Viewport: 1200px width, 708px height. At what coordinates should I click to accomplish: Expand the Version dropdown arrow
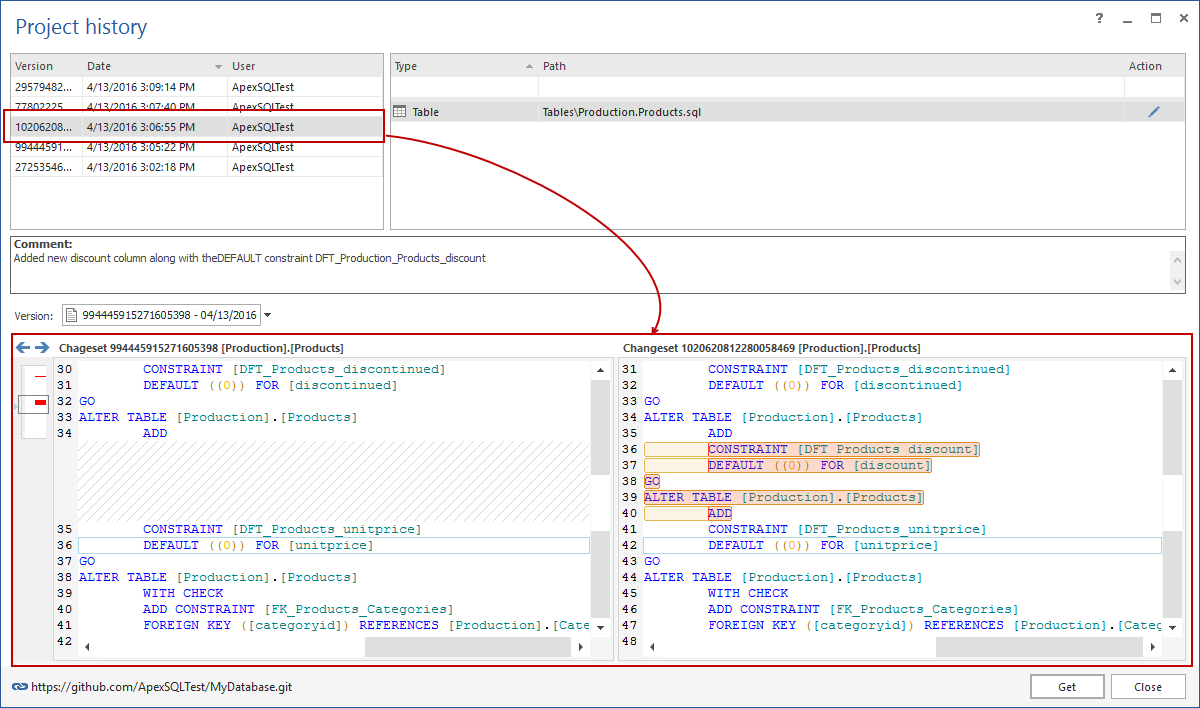tap(268, 316)
